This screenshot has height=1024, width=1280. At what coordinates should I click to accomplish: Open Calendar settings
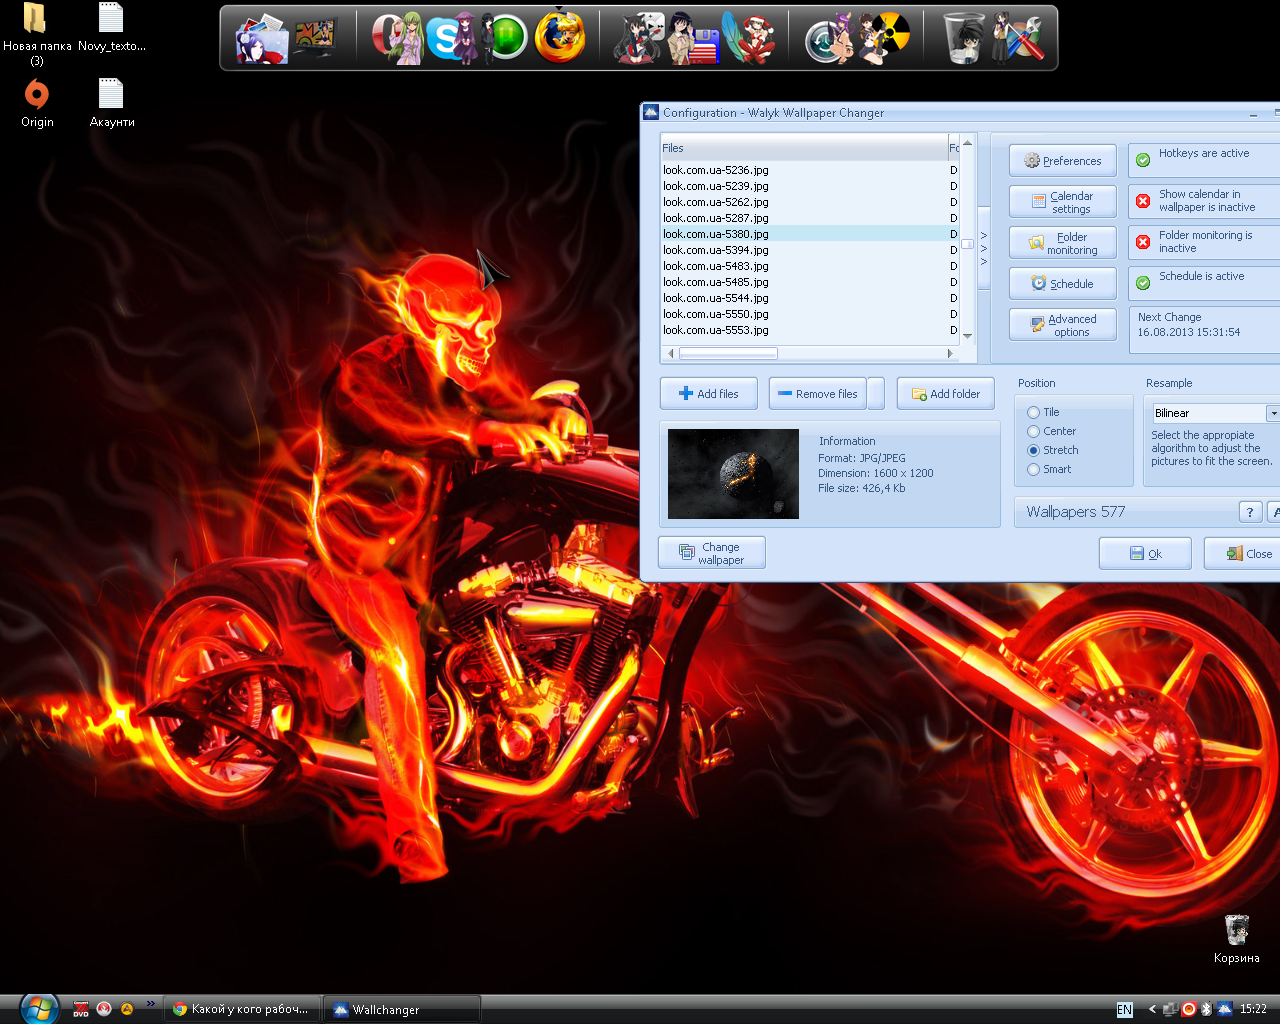1063,202
